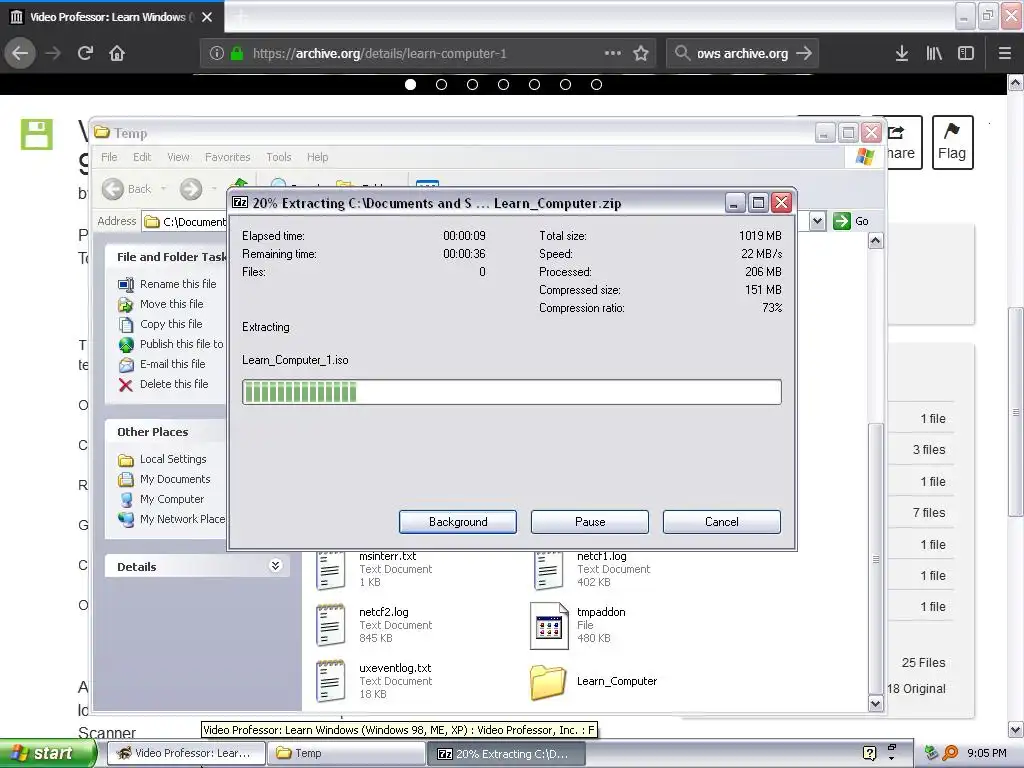This screenshot has height=768, width=1024.
Task: Open Explorer File menu
Action: coord(109,157)
